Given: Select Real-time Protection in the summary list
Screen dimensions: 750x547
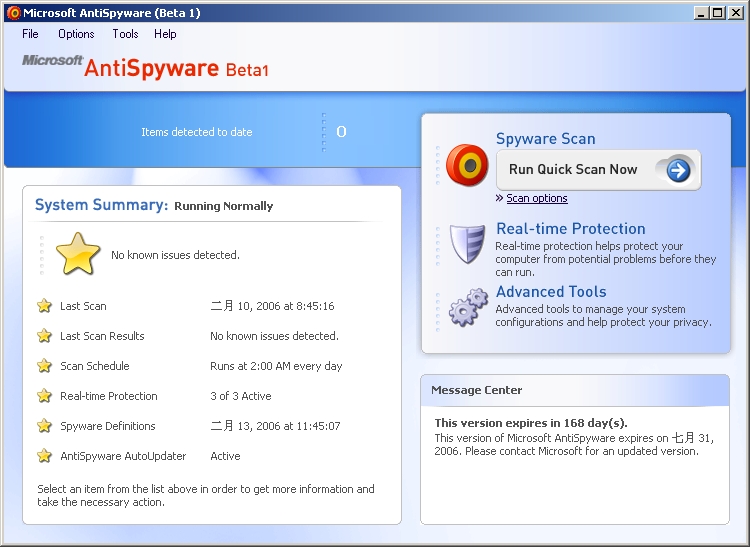Looking at the screenshot, I should [x=109, y=396].
